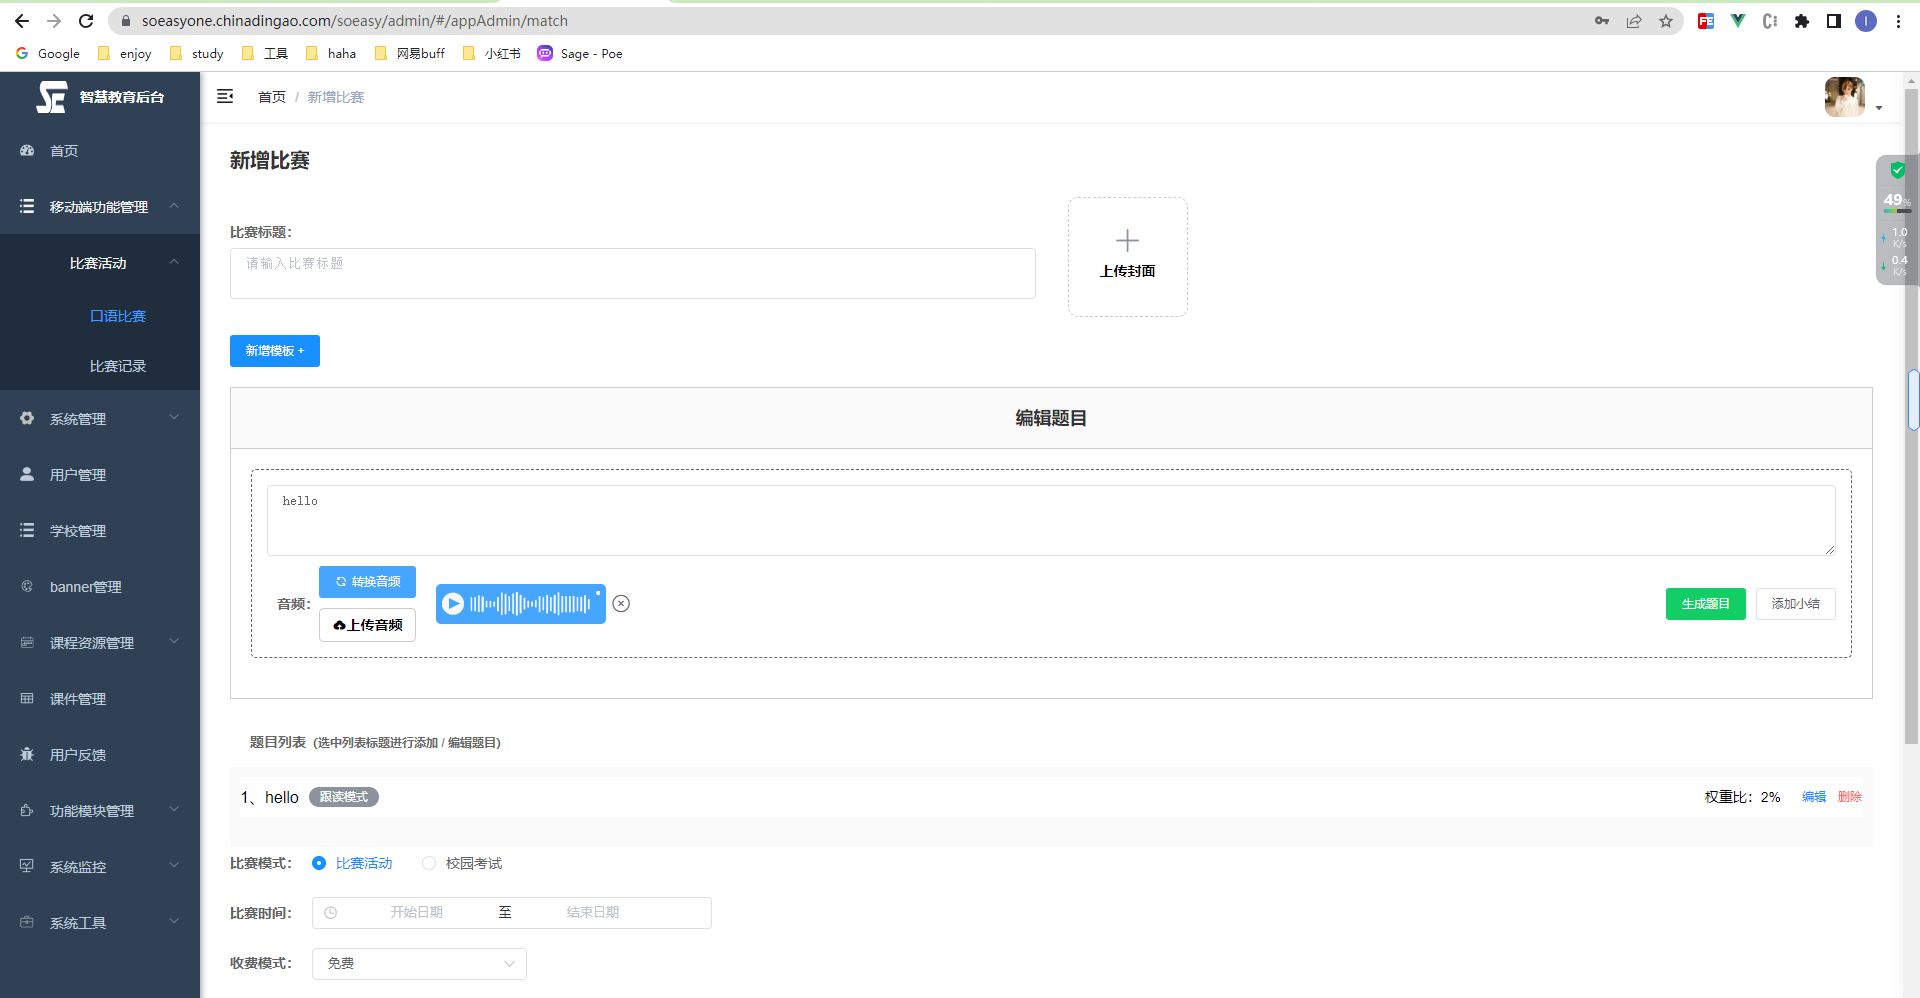Click 删除 for the hello question
1920x998 pixels.
(1850, 797)
